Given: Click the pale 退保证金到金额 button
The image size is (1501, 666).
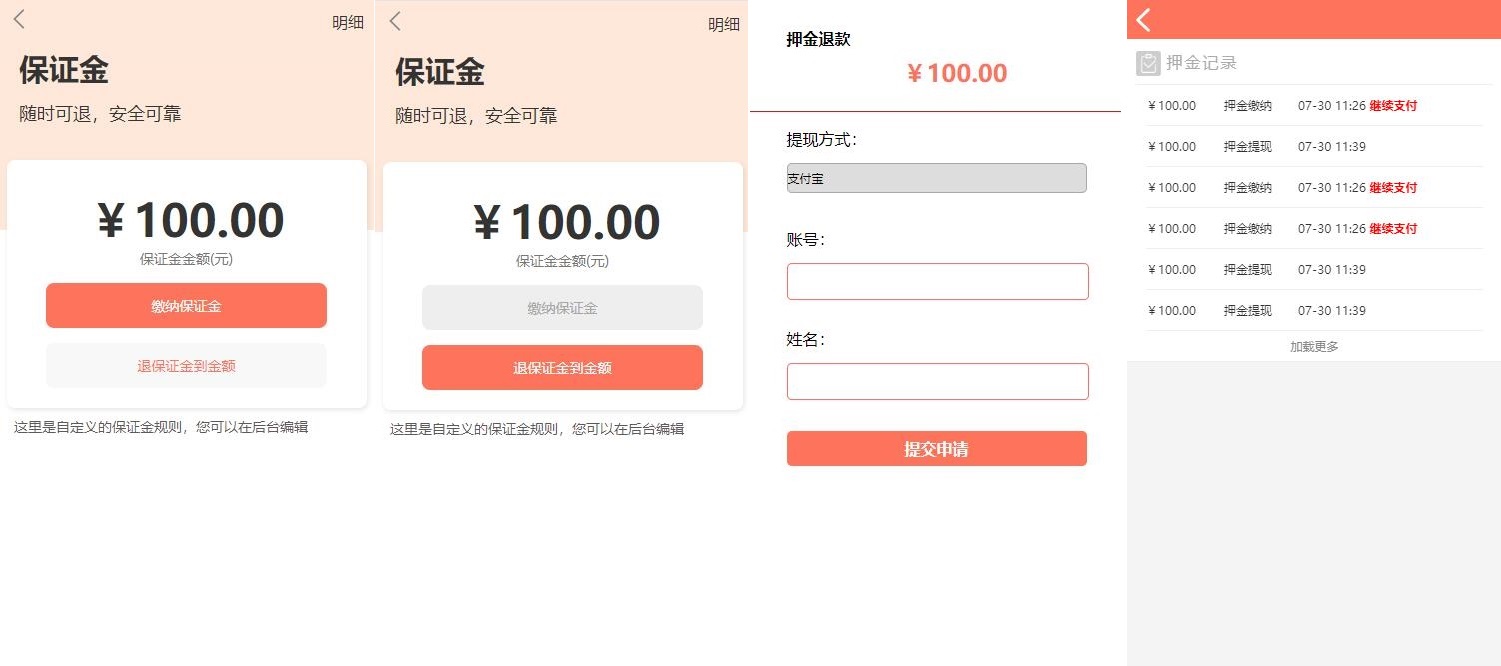Looking at the screenshot, I should pyautogui.click(x=186, y=366).
